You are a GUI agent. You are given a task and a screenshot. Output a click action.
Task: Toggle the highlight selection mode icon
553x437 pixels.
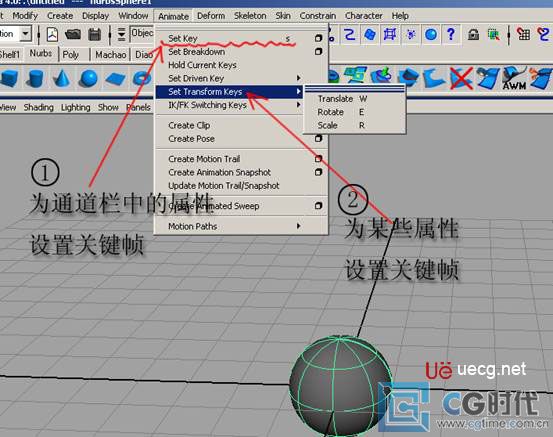[494, 35]
